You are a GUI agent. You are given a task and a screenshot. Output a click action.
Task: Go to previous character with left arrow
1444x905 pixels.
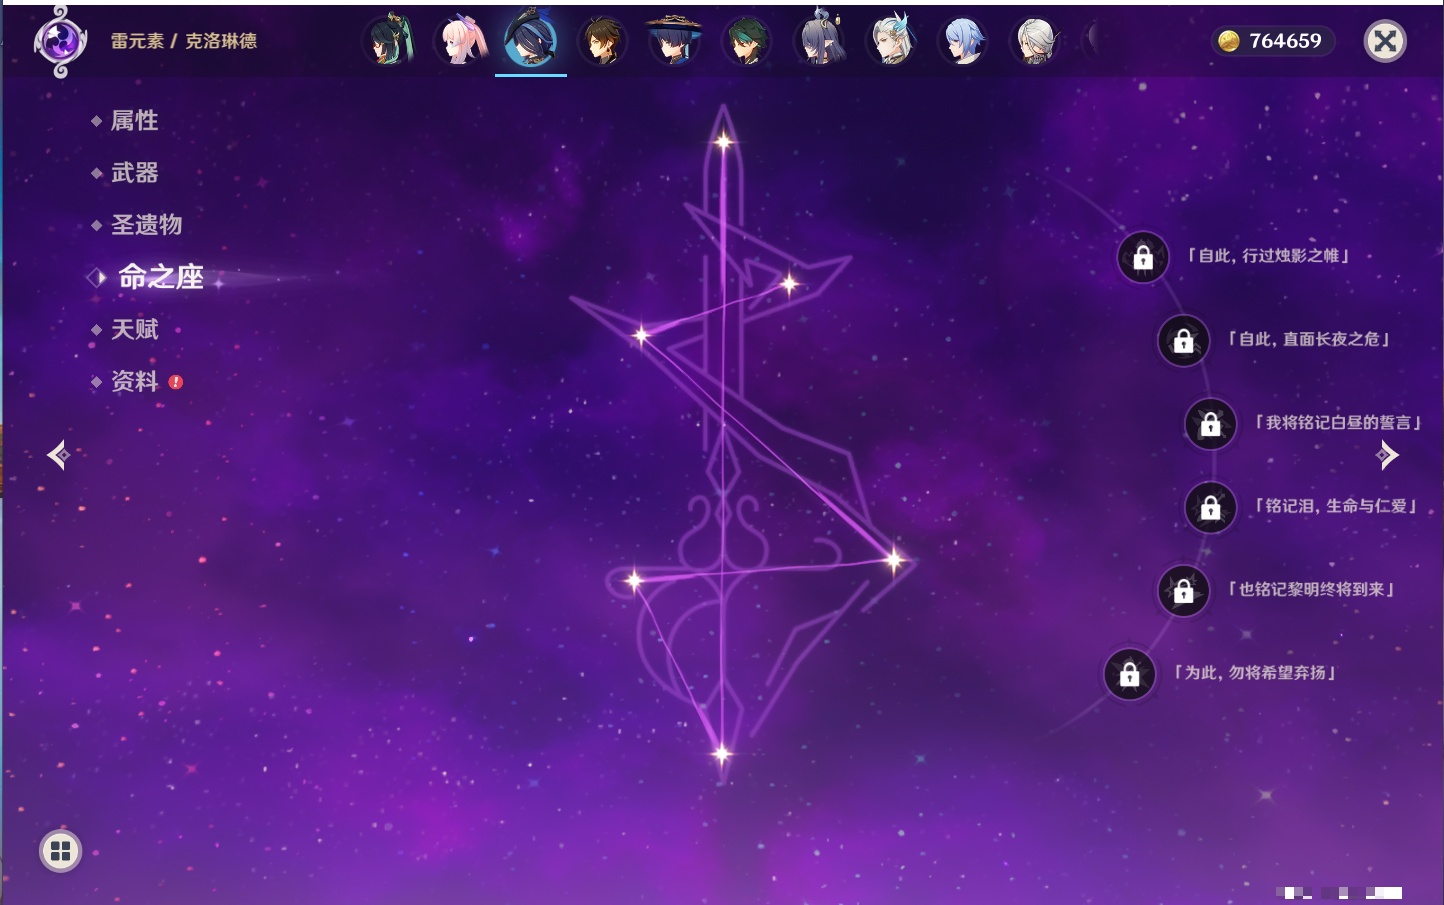coord(58,455)
